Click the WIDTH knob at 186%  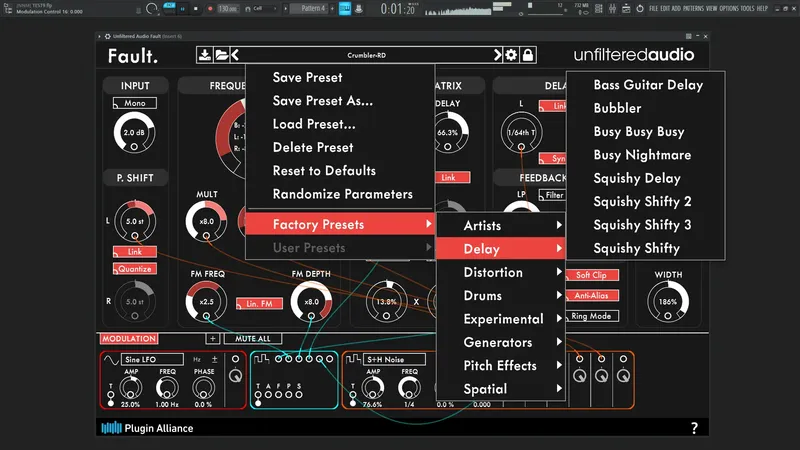pos(668,302)
